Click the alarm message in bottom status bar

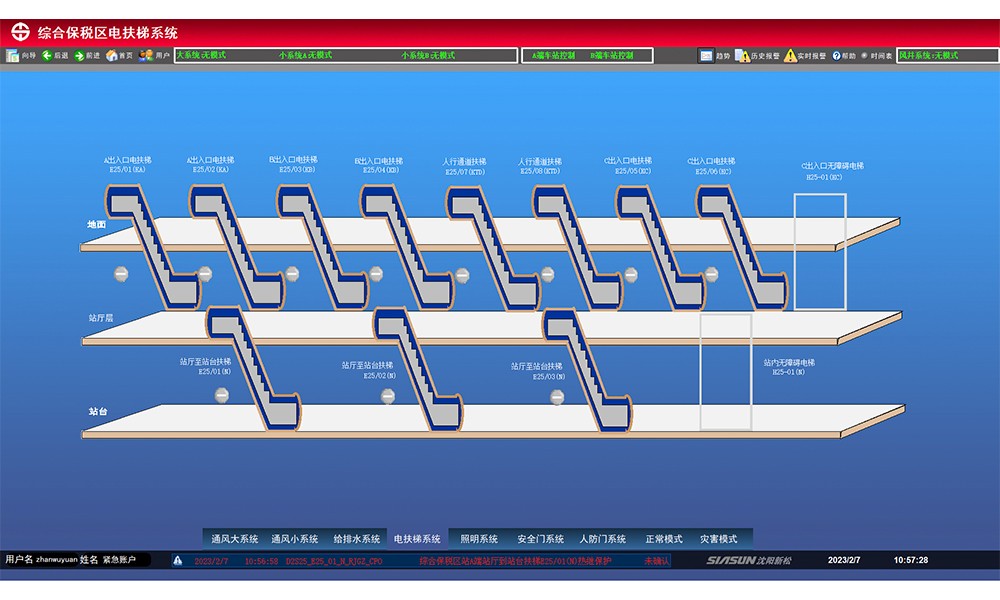(518, 561)
